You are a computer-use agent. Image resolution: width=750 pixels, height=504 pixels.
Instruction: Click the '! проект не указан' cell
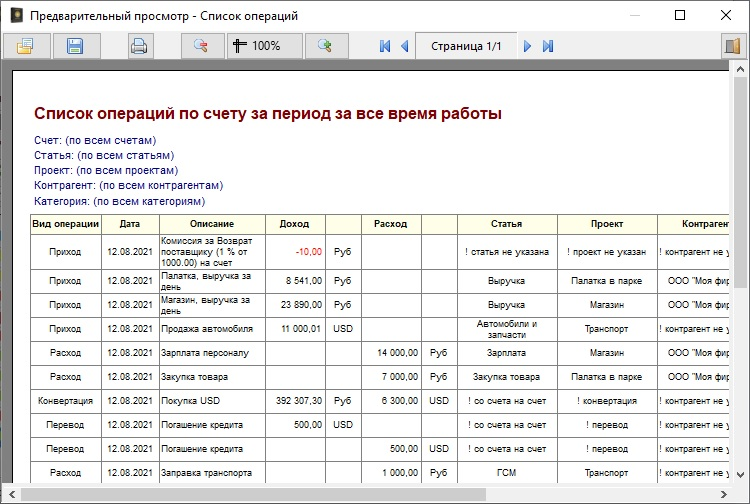[607, 252]
